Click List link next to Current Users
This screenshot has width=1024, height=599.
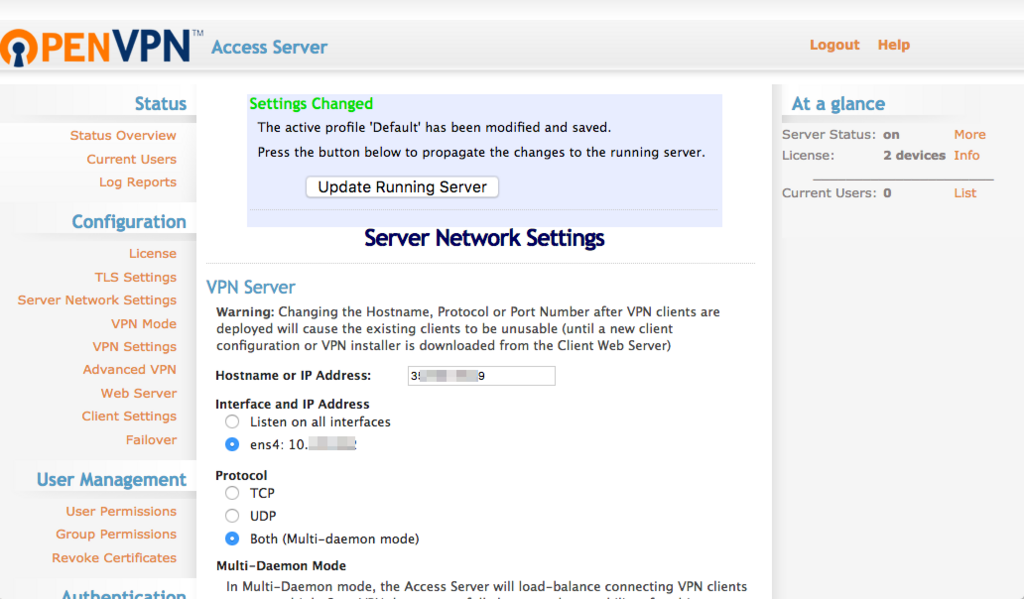(965, 193)
